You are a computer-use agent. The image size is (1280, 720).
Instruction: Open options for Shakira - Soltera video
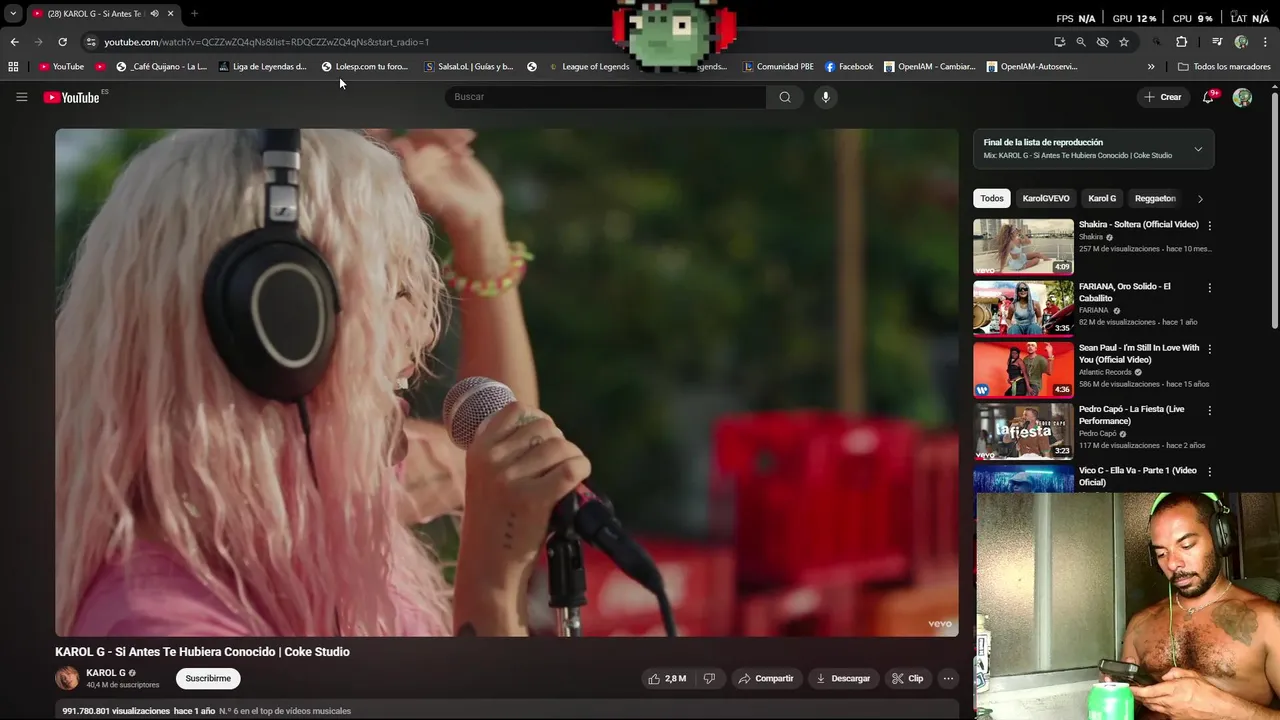point(1209,226)
